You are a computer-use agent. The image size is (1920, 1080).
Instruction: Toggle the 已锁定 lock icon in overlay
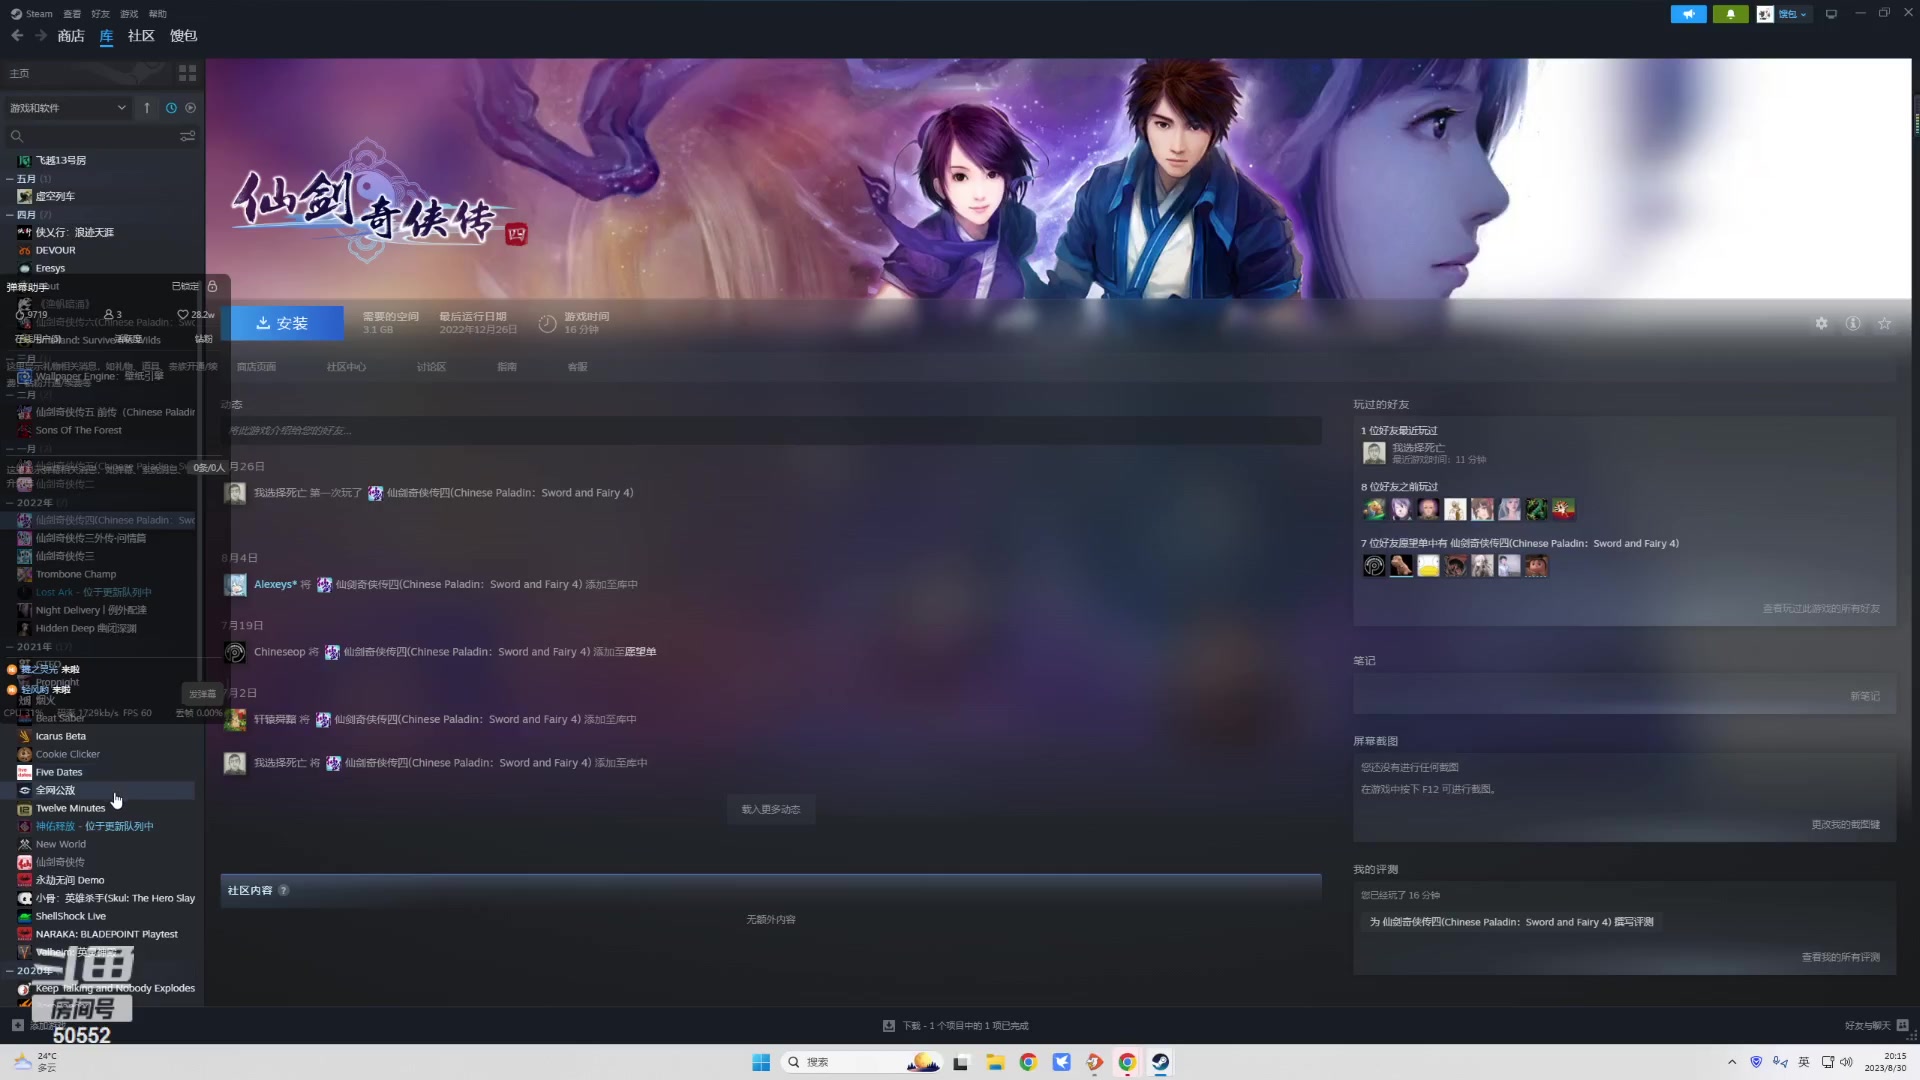212,287
